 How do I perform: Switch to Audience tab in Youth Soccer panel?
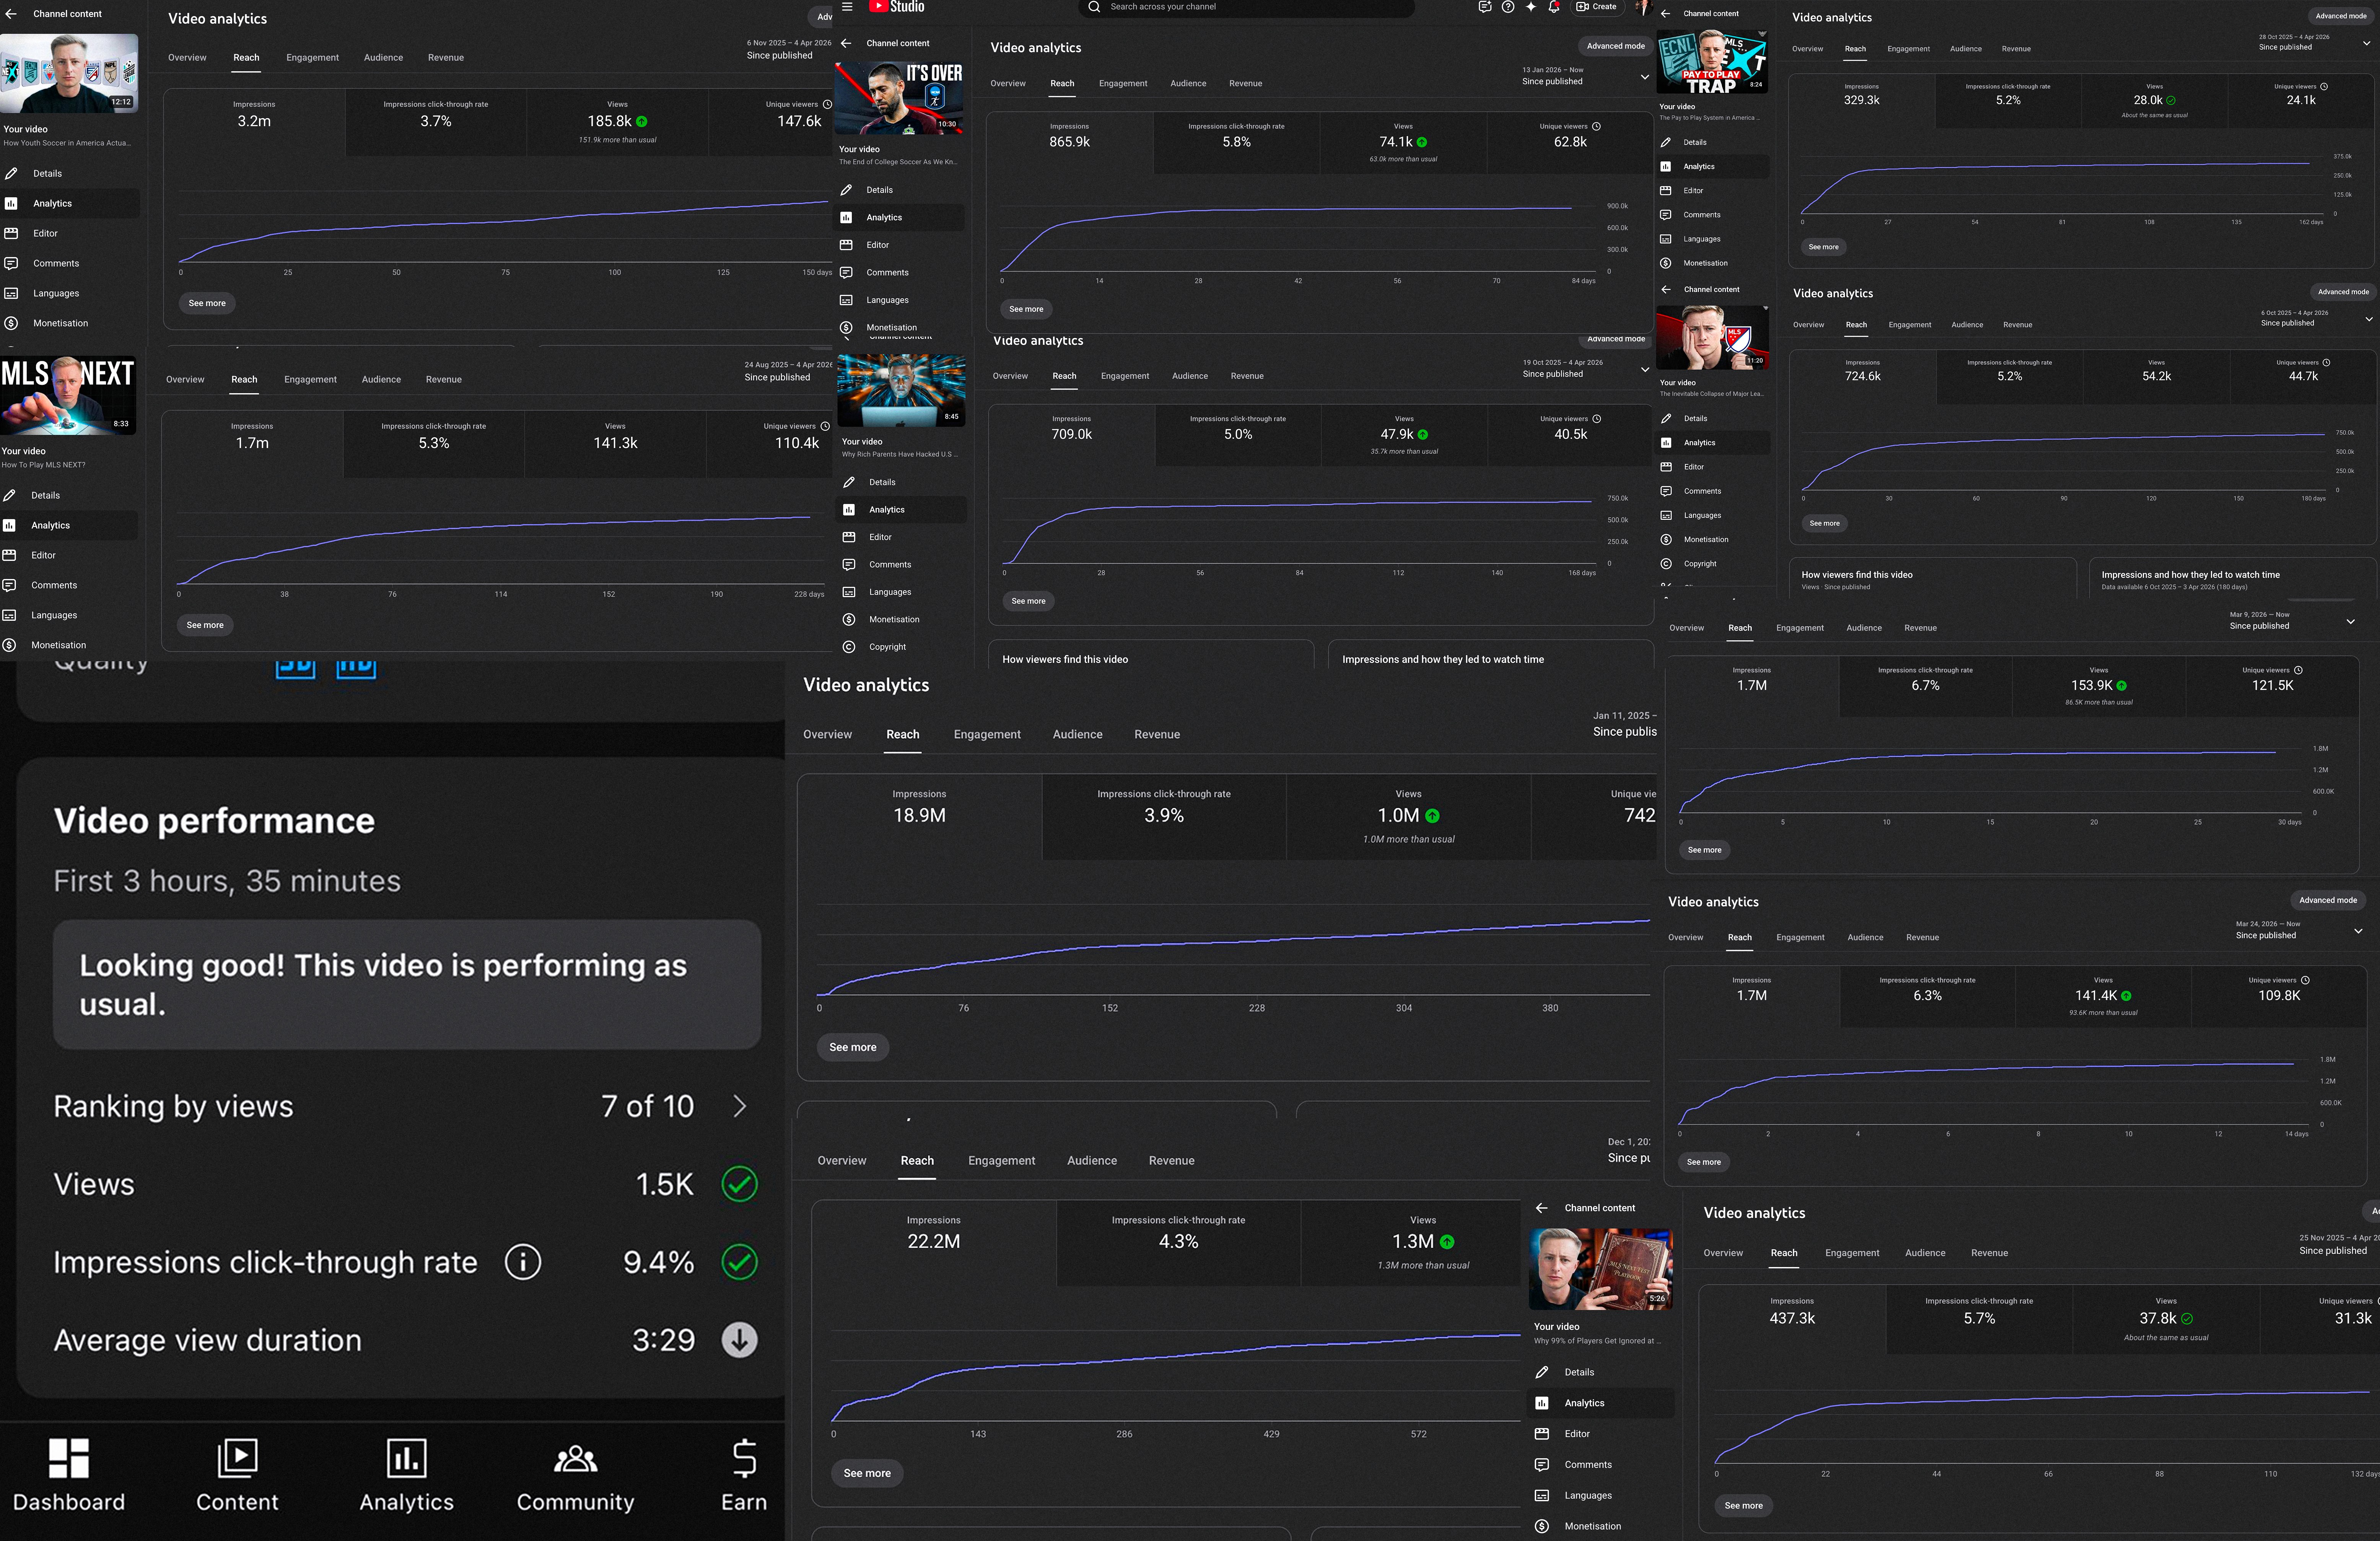pyautogui.click(x=383, y=58)
